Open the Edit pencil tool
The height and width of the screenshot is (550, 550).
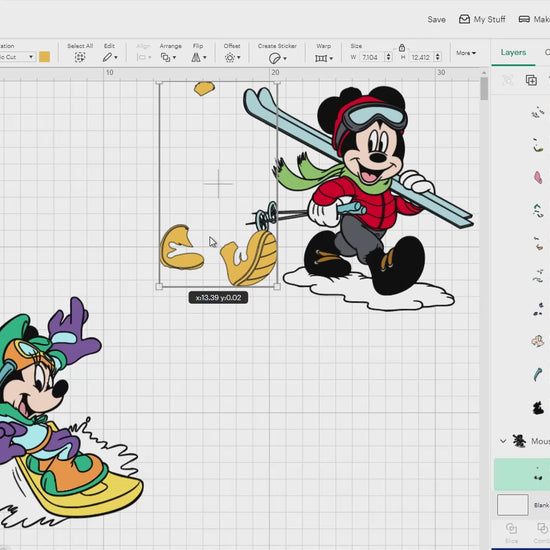[107, 57]
